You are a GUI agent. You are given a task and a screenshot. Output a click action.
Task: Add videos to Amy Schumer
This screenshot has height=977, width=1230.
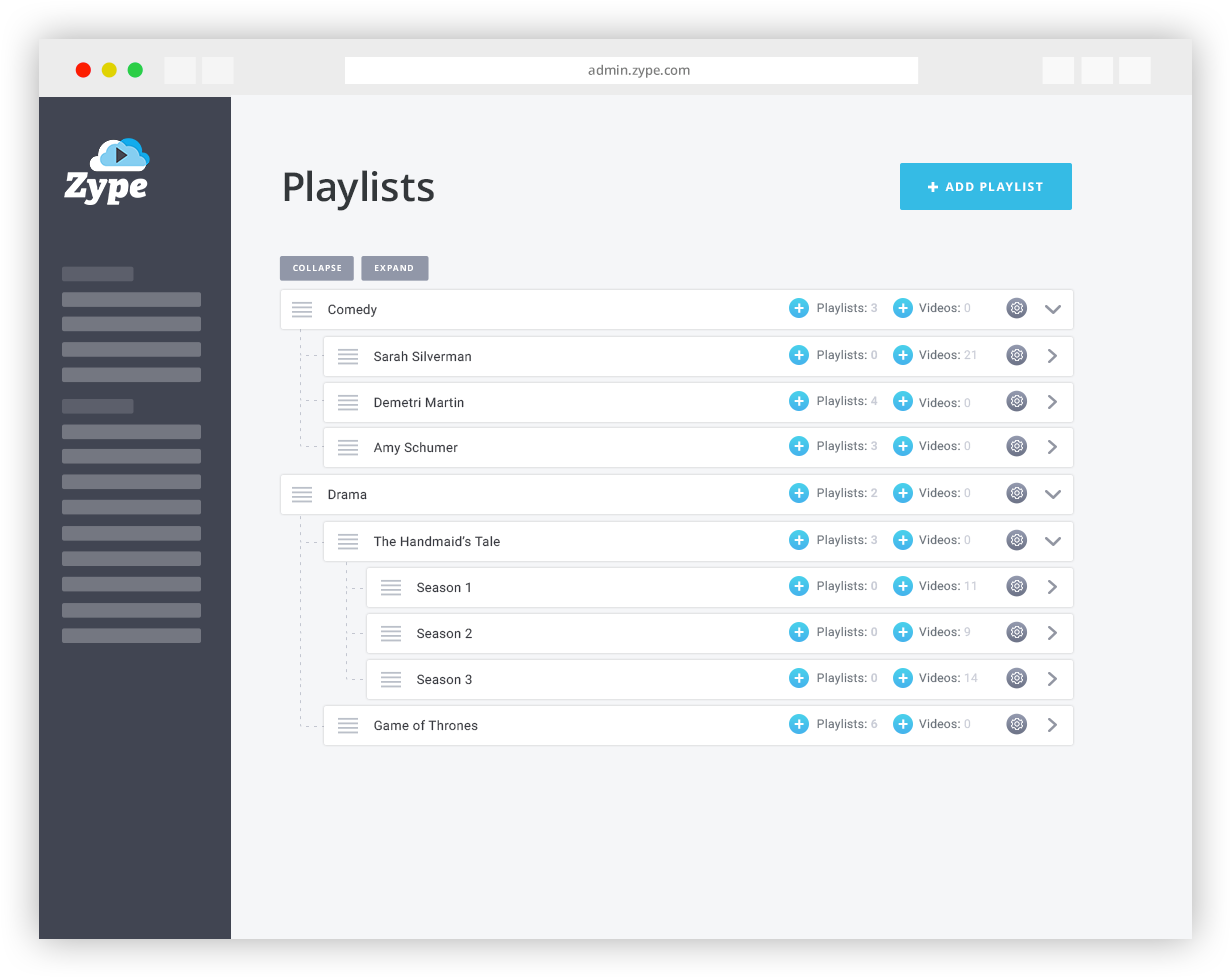903,446
